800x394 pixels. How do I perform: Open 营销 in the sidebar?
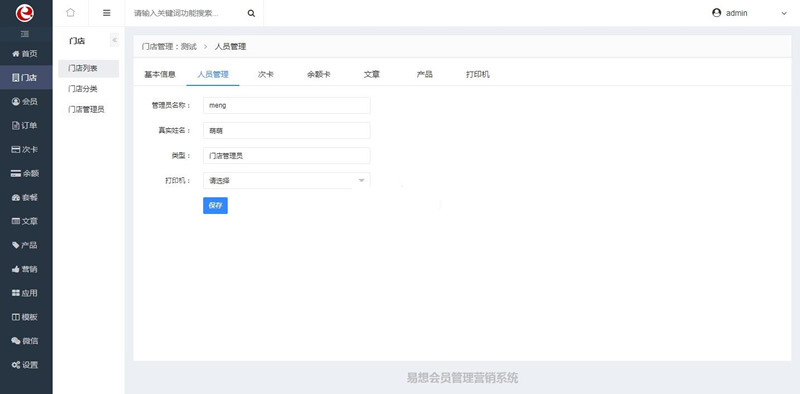click(x=26, y=269)
